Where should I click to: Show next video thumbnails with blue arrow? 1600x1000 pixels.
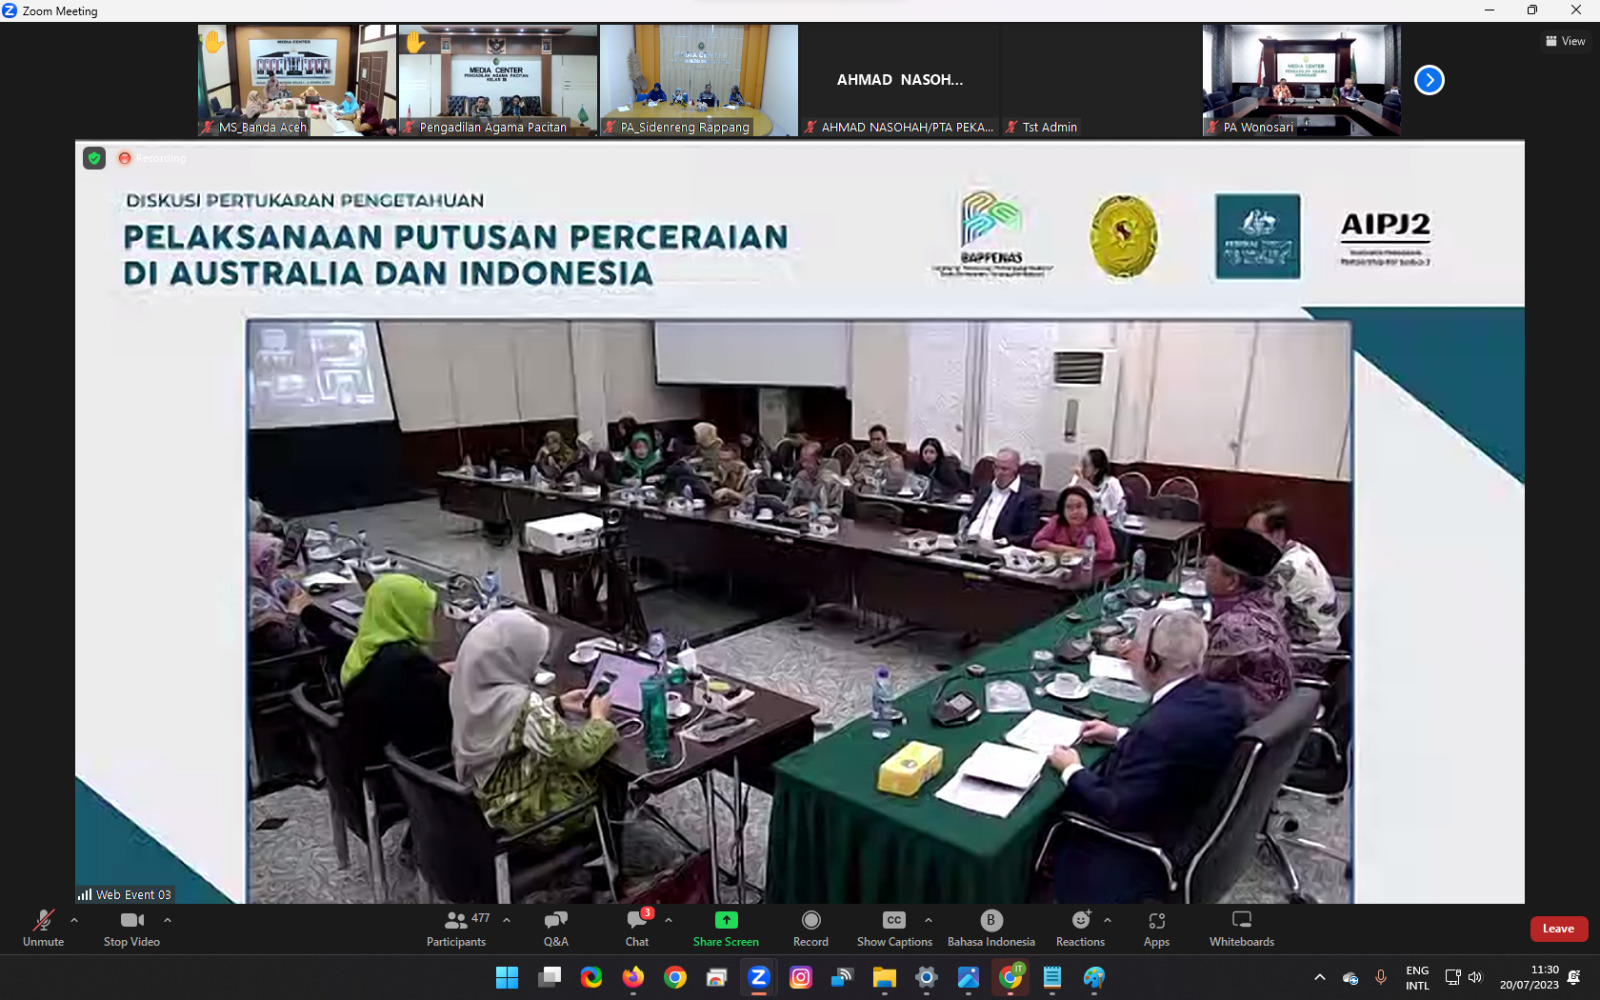click(x=1429, y=80)
